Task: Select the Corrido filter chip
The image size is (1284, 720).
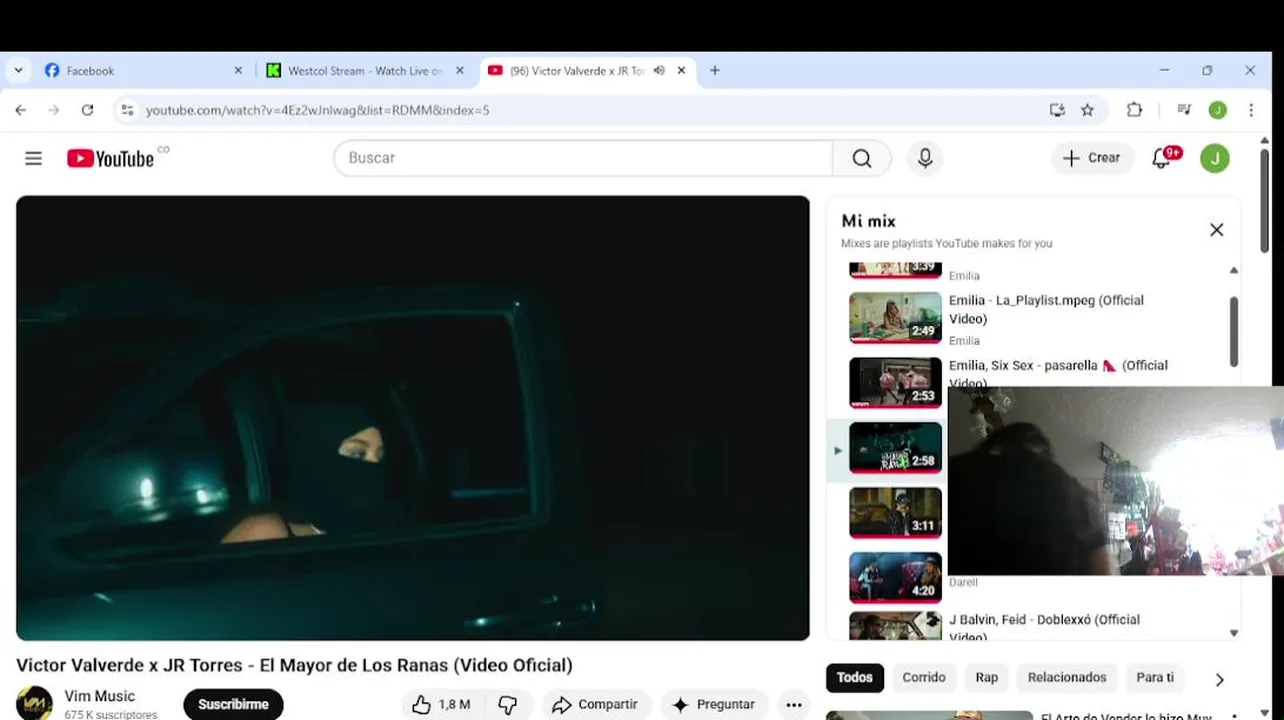Action: 924,678
